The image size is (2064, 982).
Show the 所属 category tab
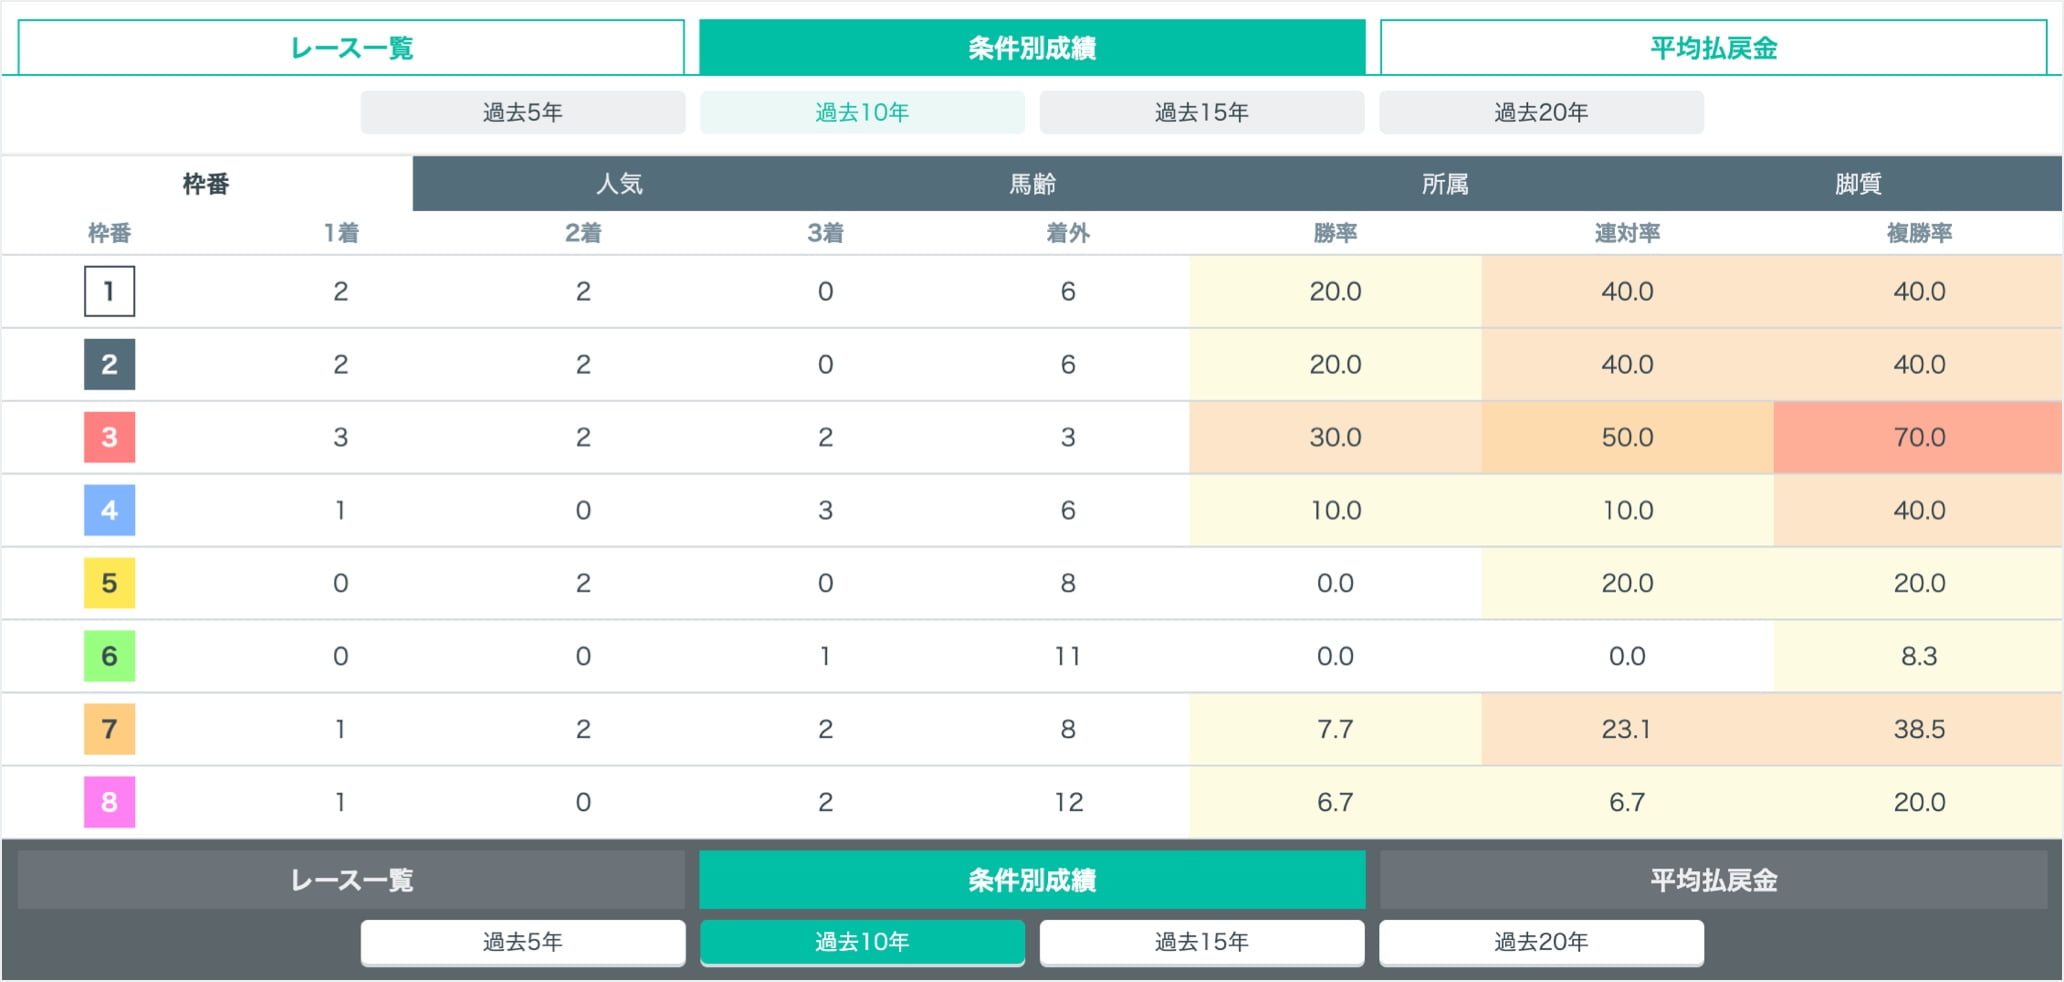pos(1445,184)
